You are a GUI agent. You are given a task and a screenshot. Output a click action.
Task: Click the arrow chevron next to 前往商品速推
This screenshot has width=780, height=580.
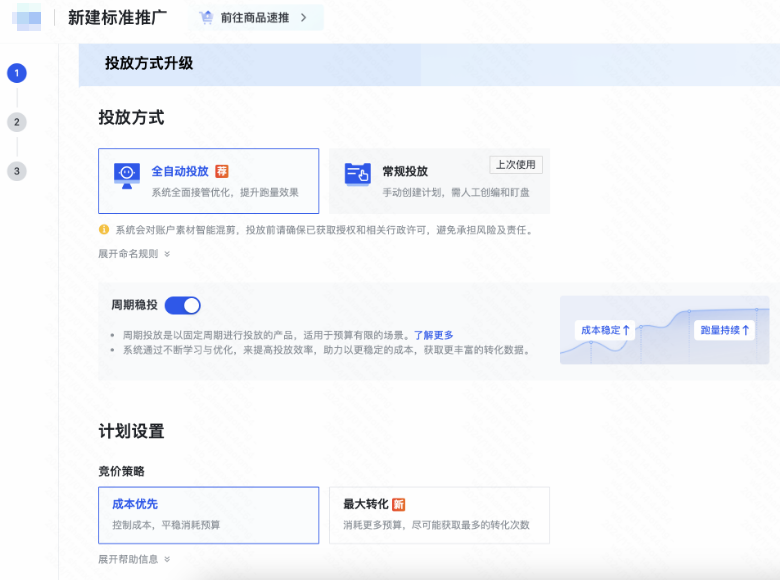pos(303,18)
